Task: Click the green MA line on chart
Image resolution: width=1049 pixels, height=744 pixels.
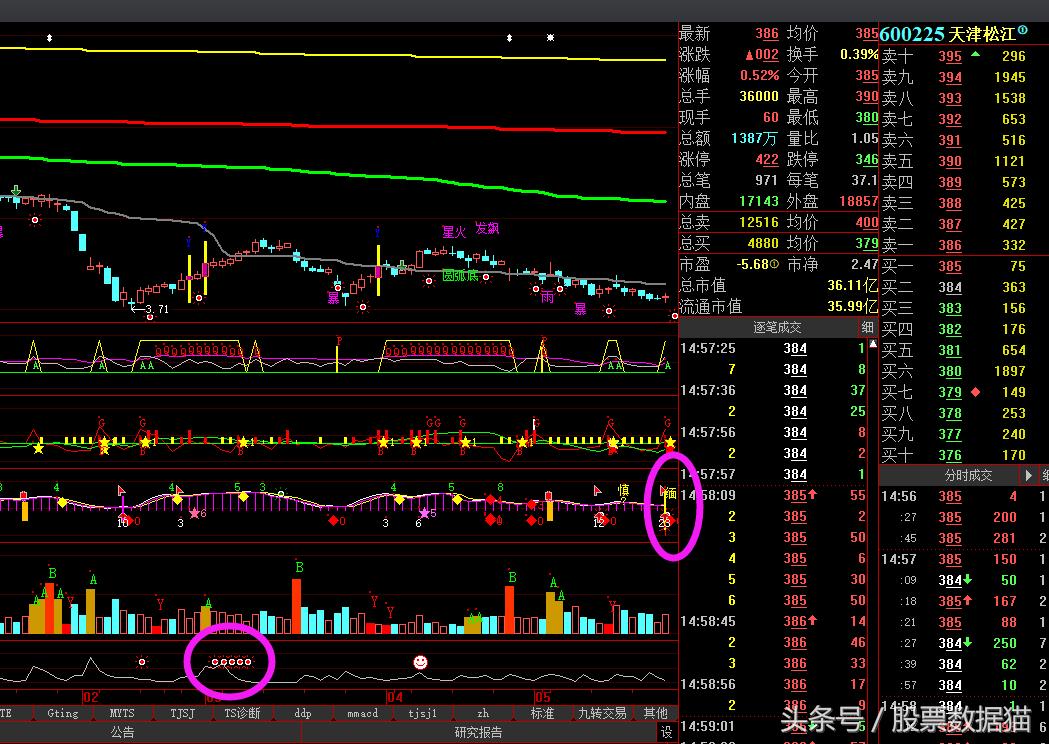Action: pos(335,174)
